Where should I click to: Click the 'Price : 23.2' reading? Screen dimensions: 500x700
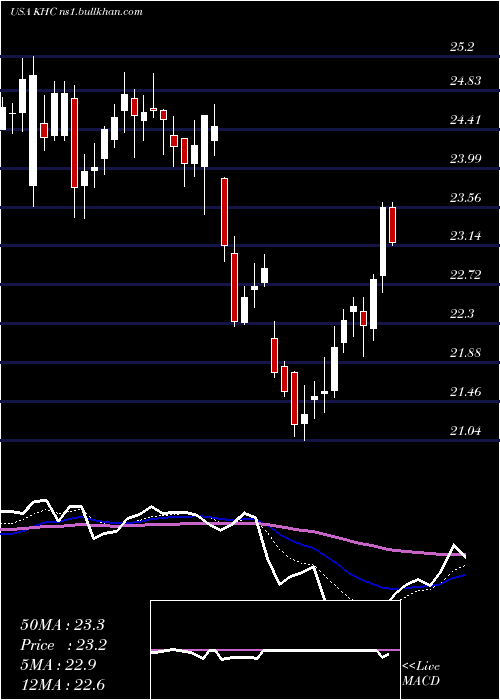click(x=63, y=645)
